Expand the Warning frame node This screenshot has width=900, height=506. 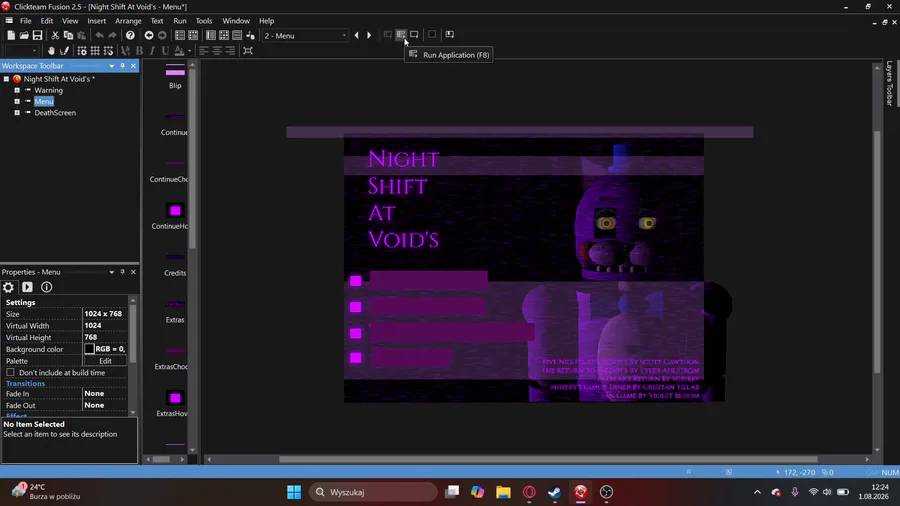[x=17, y=90]
